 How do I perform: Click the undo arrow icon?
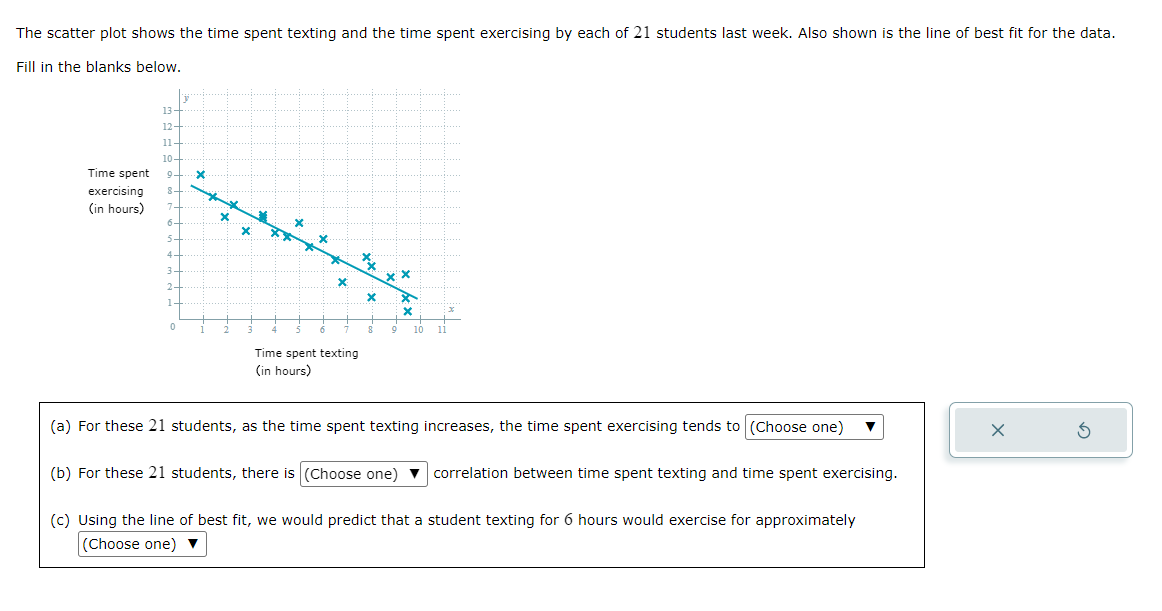click(x=1085, y=428)
